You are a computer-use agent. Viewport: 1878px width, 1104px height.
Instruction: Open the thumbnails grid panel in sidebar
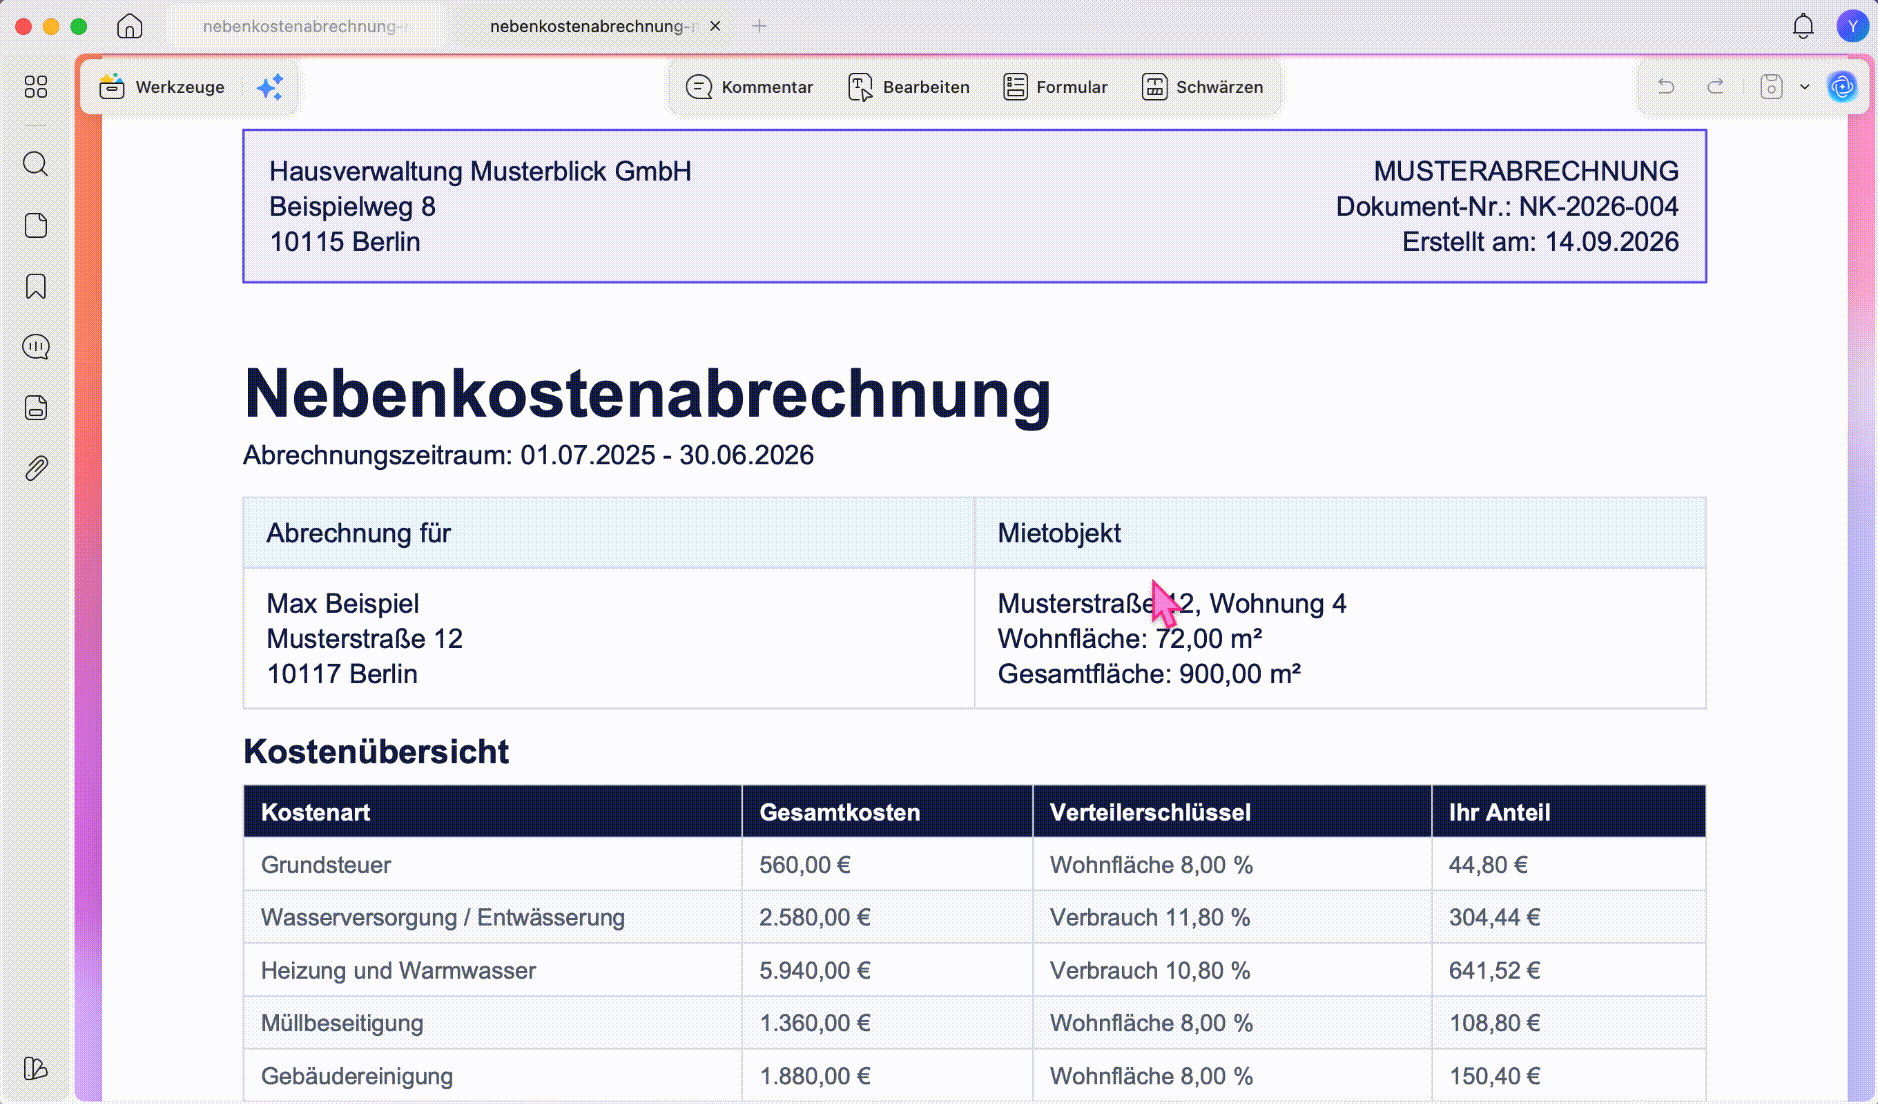pos(36,87)
